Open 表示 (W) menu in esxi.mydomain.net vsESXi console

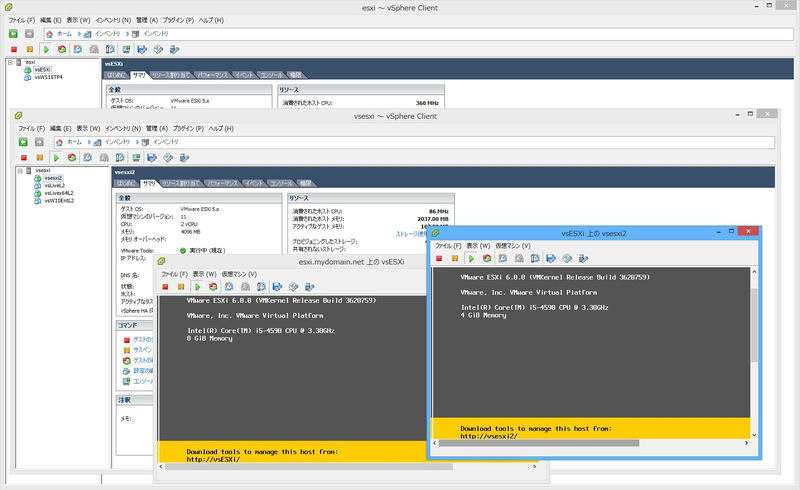coord(204,275)
